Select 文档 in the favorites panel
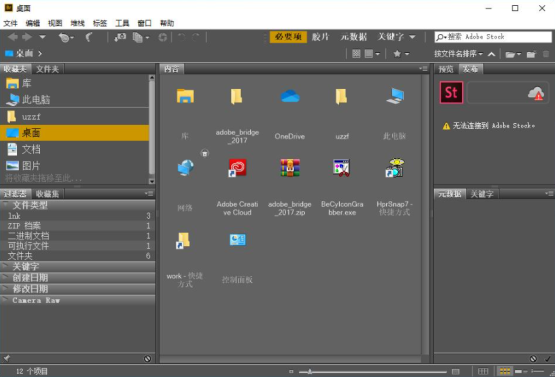This screenshot has width=555, height=377. point(74,149)
